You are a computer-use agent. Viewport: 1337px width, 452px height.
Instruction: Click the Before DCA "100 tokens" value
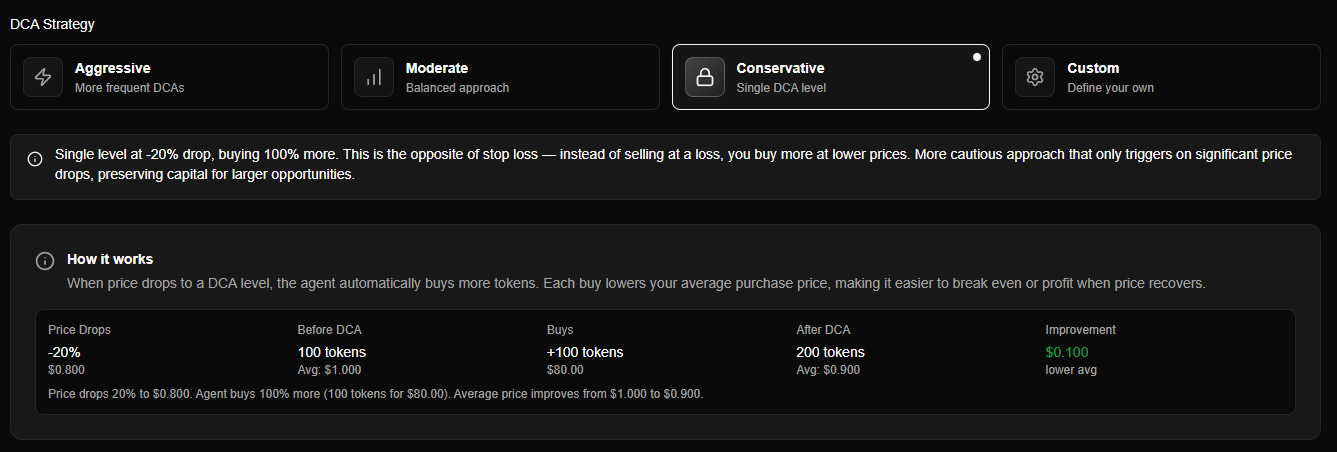coord(332,352)
